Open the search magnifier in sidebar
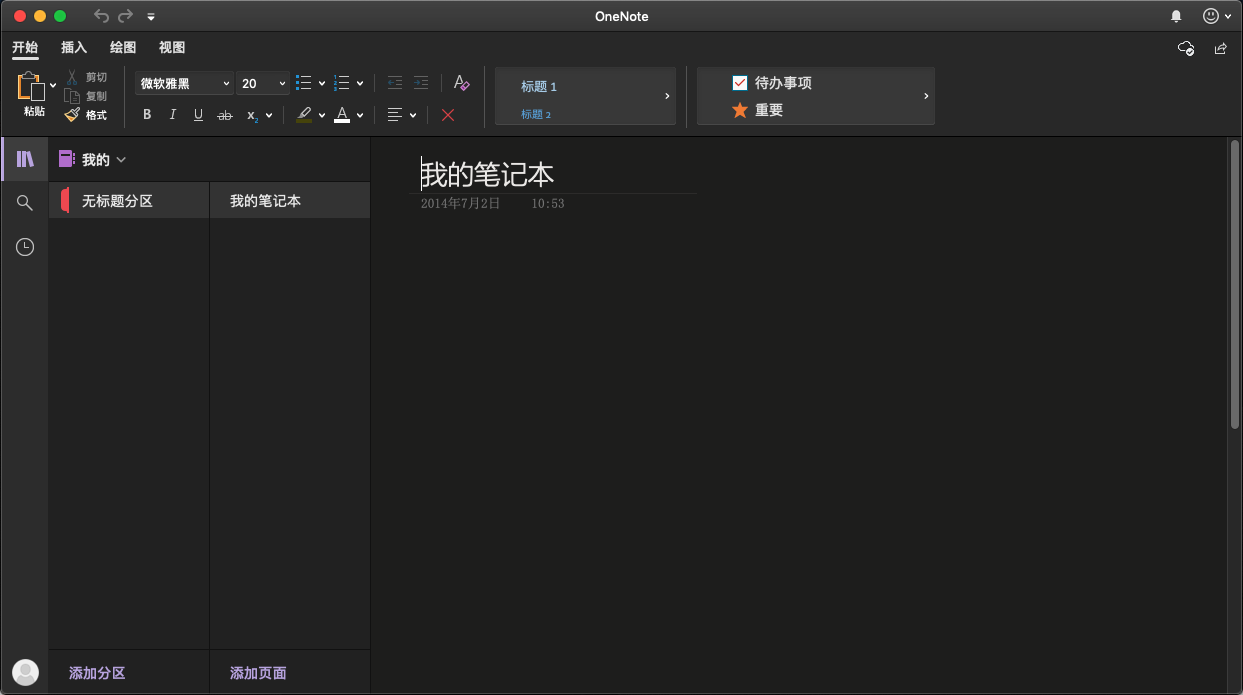 pos(25,203)
